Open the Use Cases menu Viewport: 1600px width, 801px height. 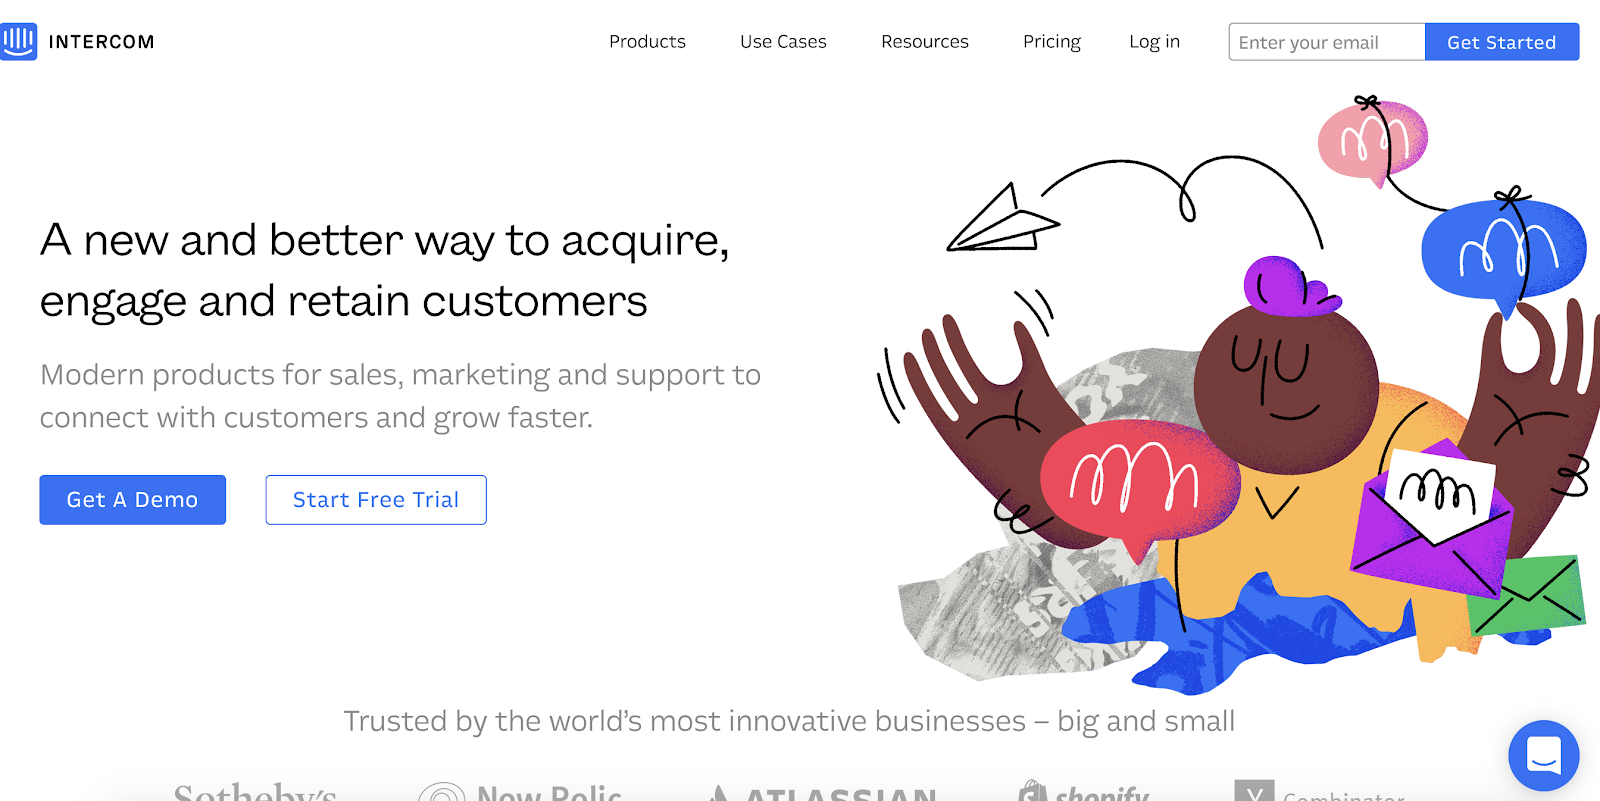point(783,42)
